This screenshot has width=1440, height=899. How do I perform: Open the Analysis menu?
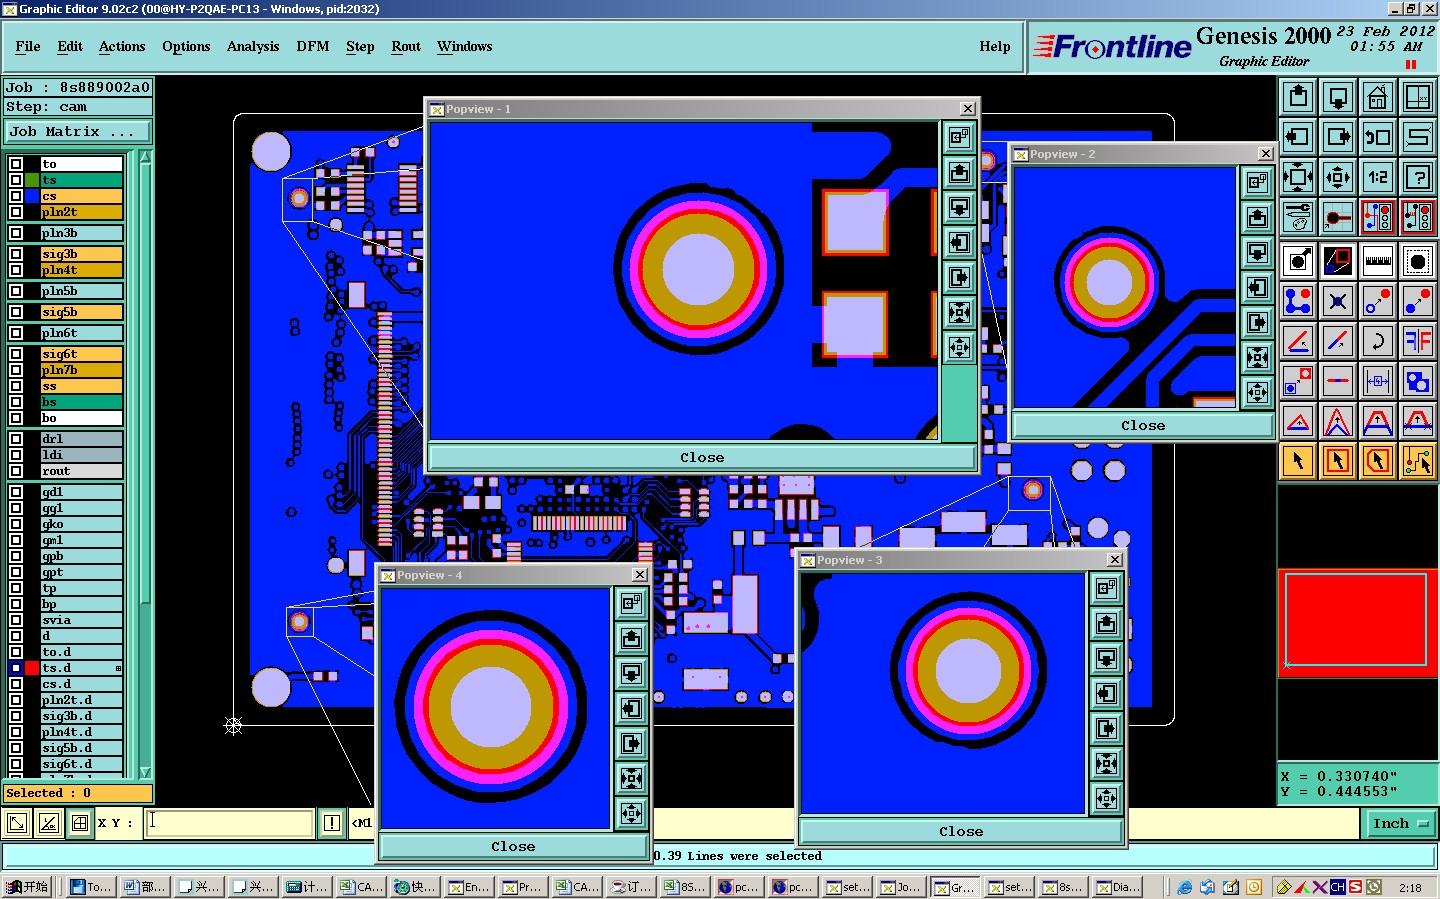click(x=253, y=46)
